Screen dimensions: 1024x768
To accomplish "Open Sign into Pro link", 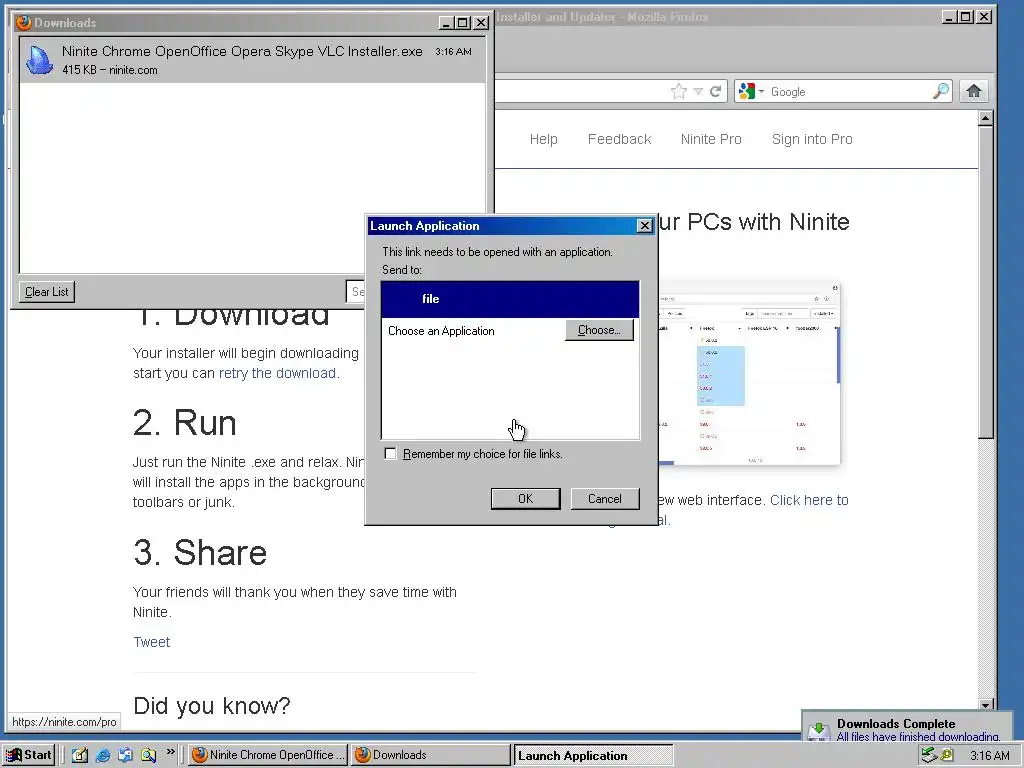I will 812,139.
